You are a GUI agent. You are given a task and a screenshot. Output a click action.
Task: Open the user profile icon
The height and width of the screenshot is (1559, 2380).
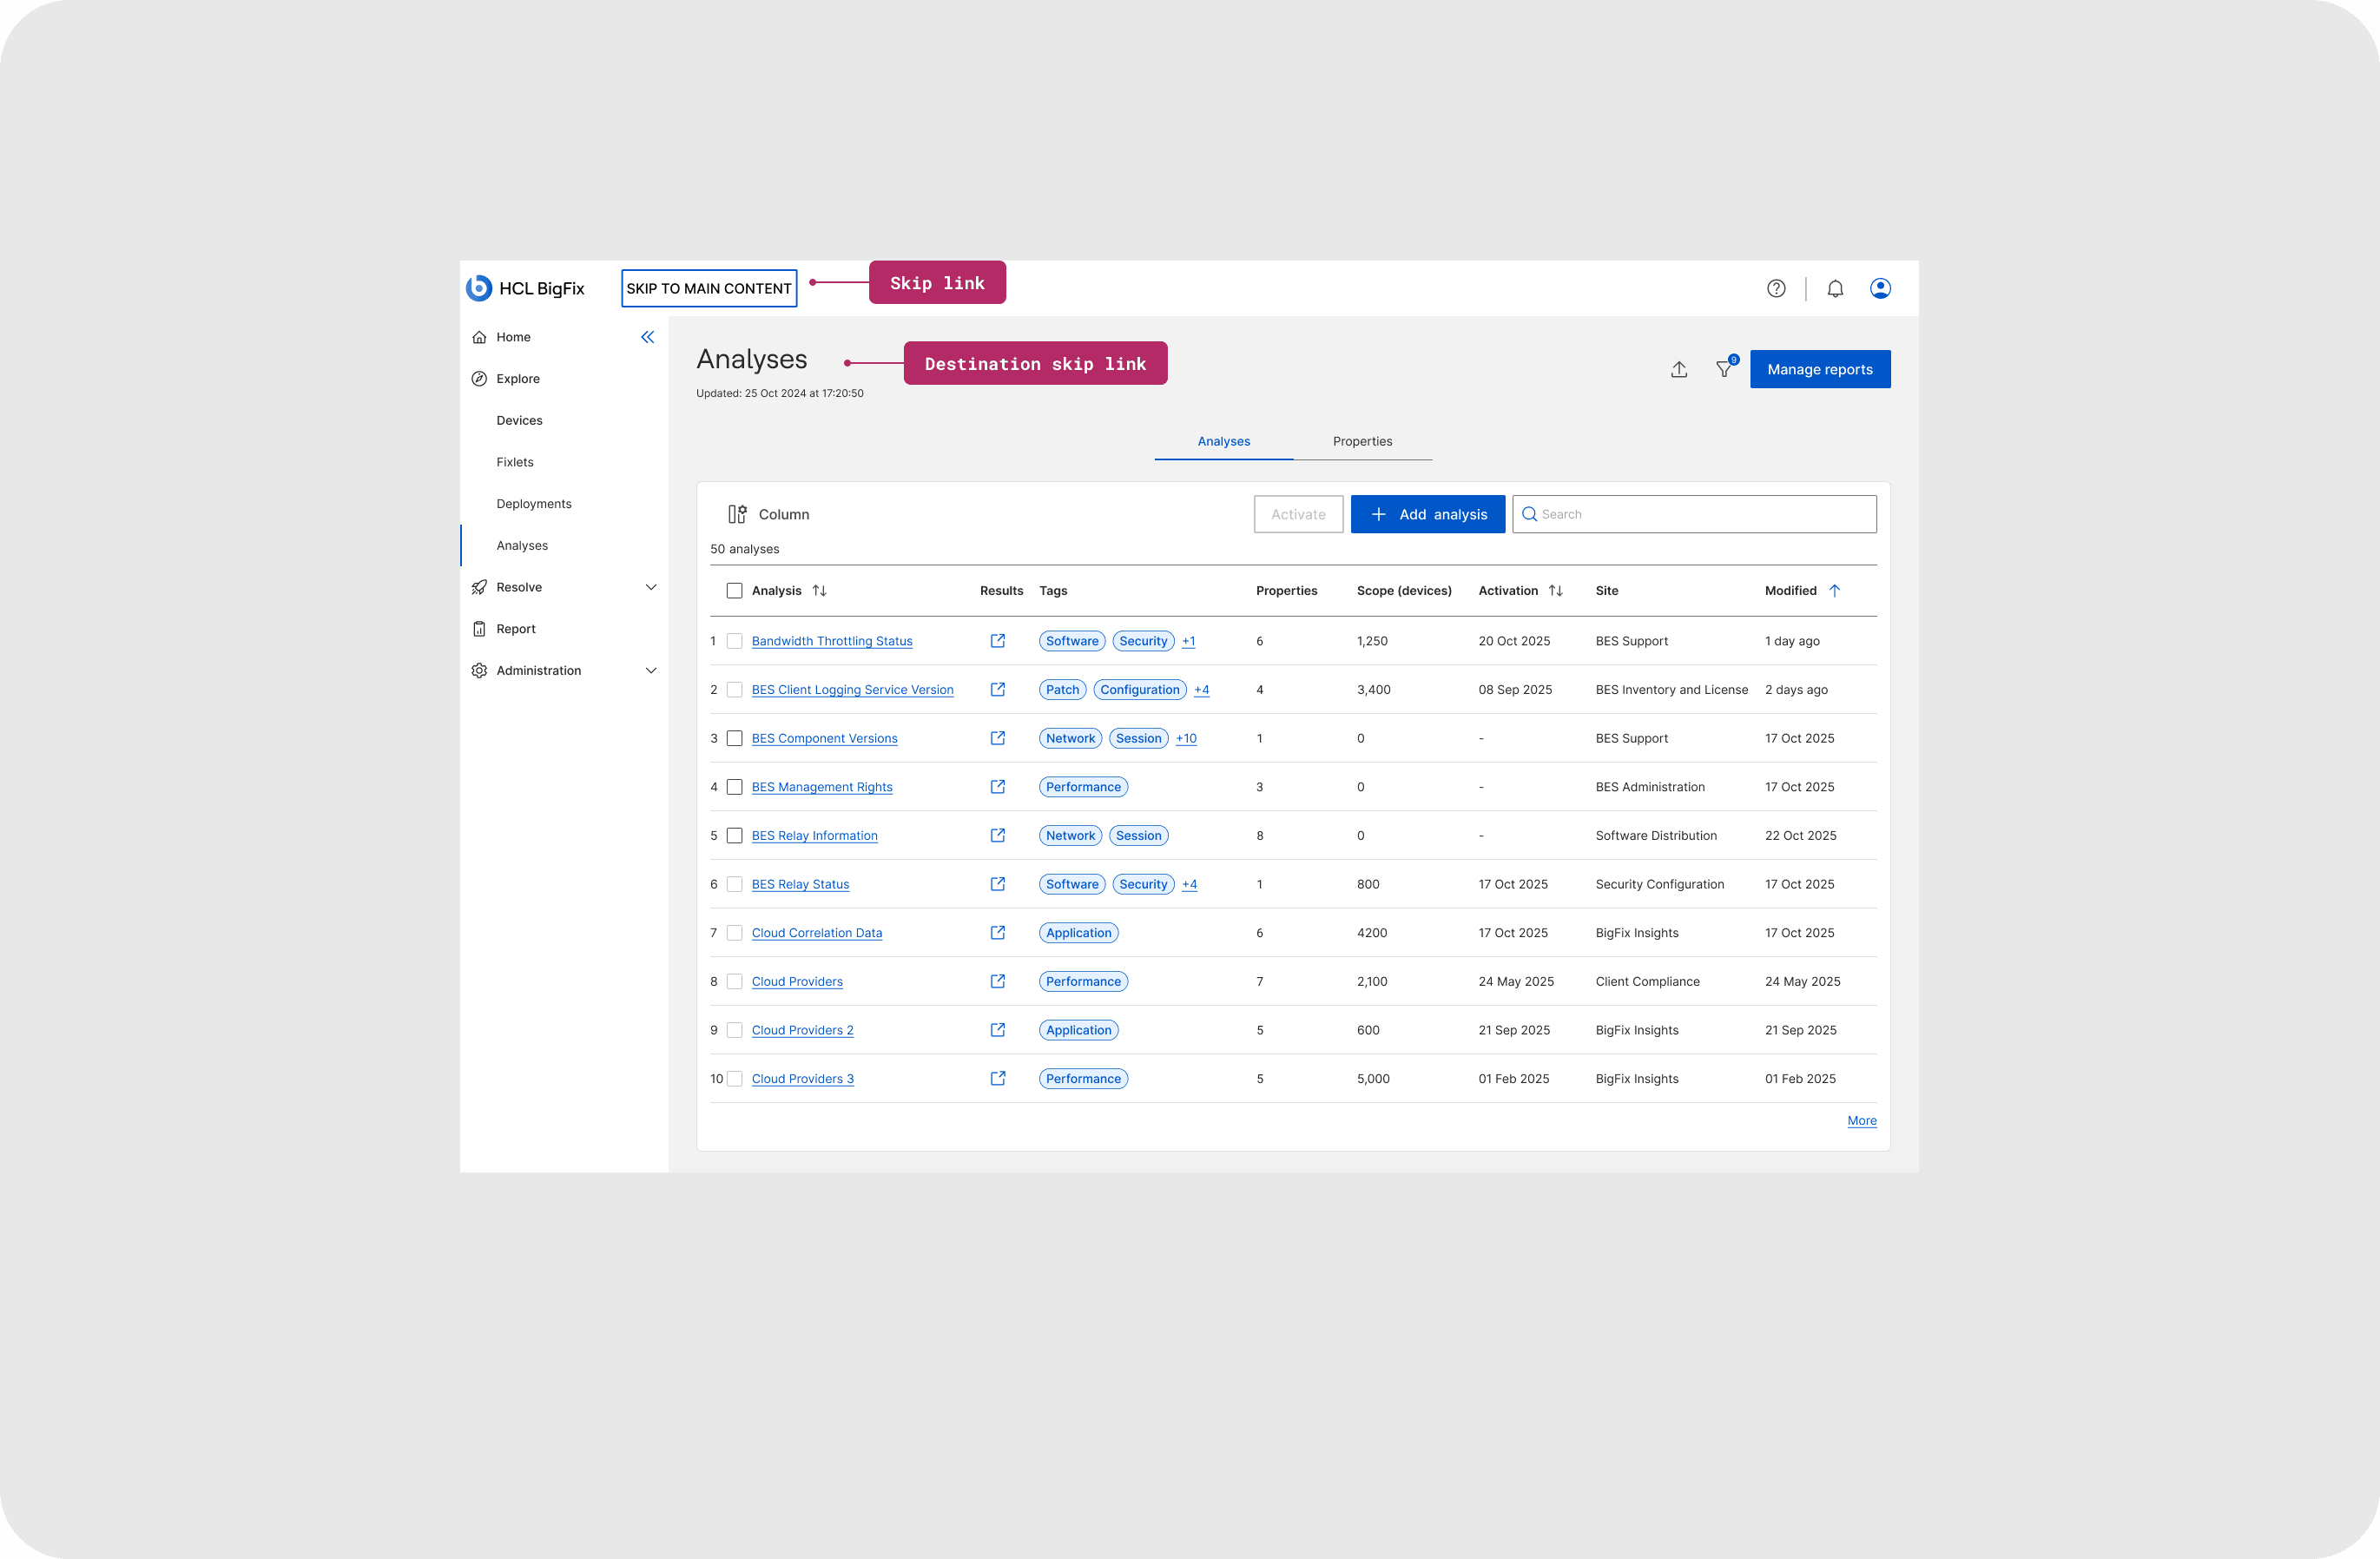(1880, 288)
